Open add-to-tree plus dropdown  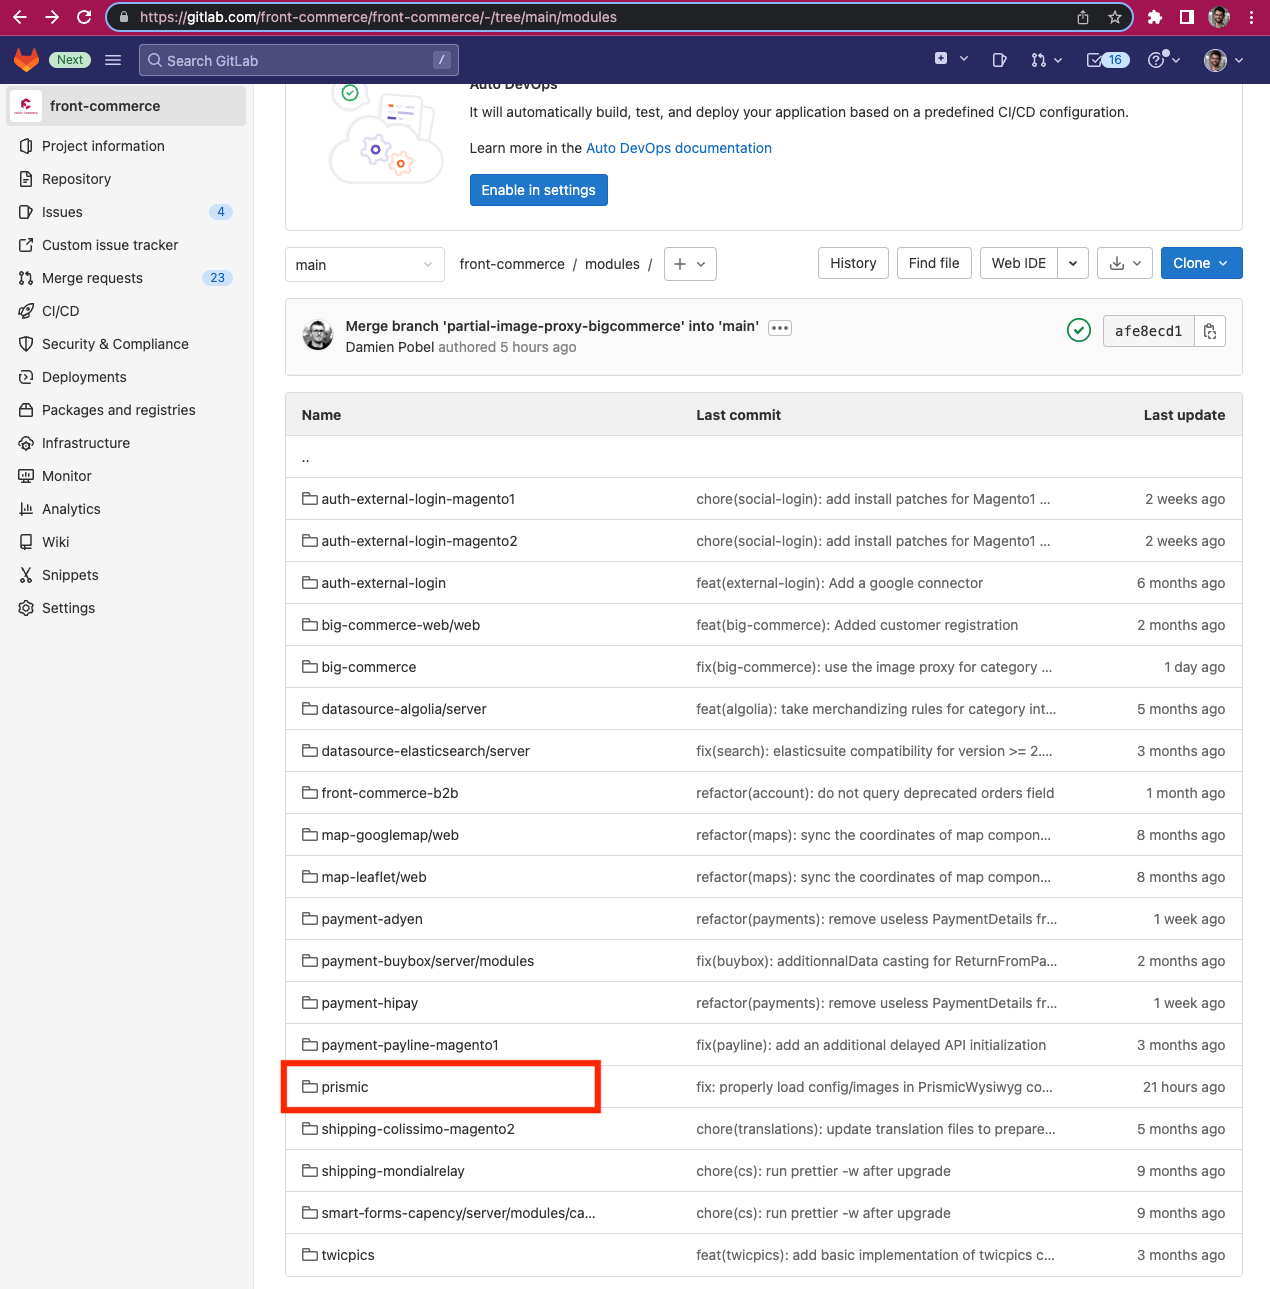pos(690,264)
